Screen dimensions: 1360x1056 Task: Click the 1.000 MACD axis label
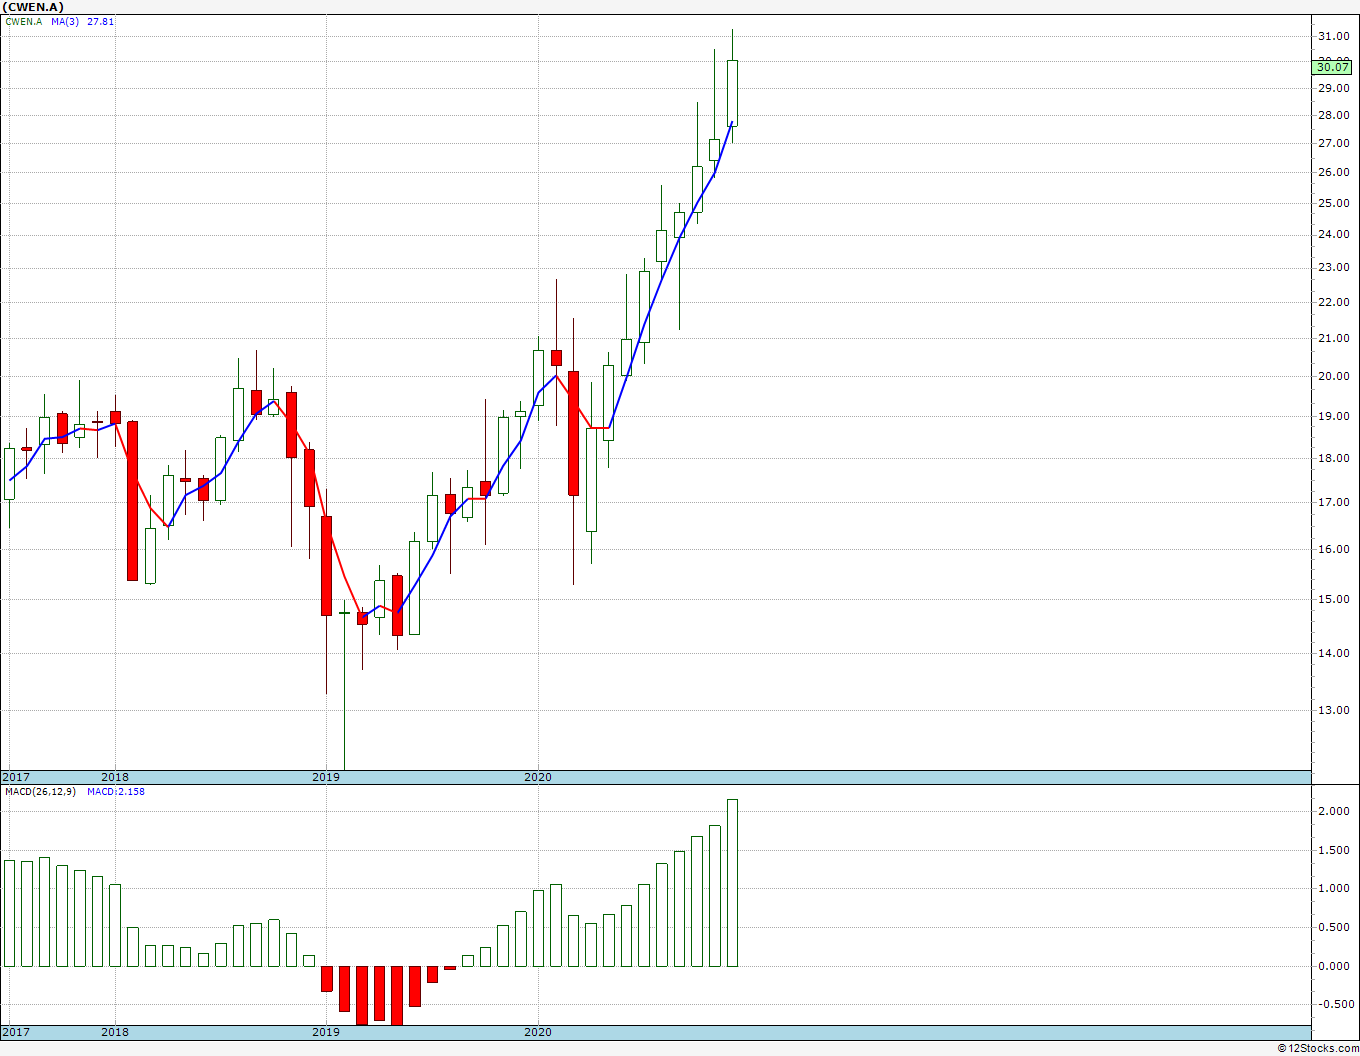tap(1332, 889)
